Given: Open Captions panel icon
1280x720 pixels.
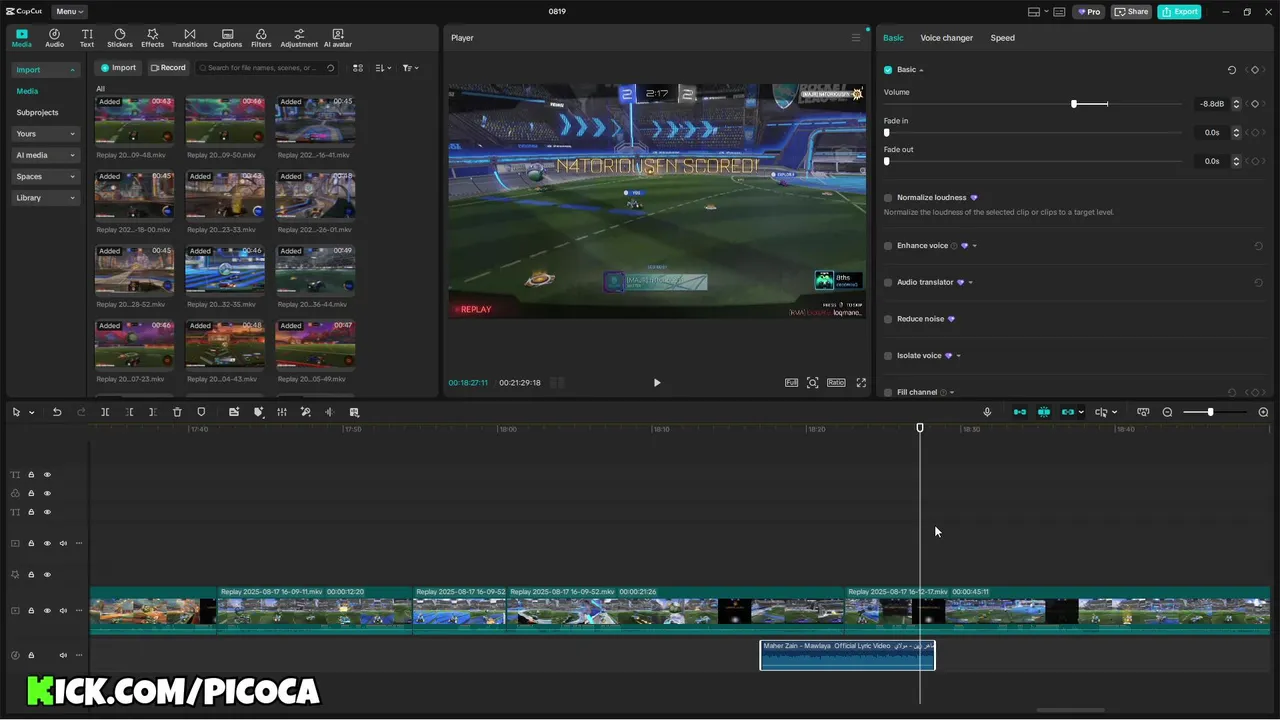Looking at the screenshot, I should (x=227, y=38).
